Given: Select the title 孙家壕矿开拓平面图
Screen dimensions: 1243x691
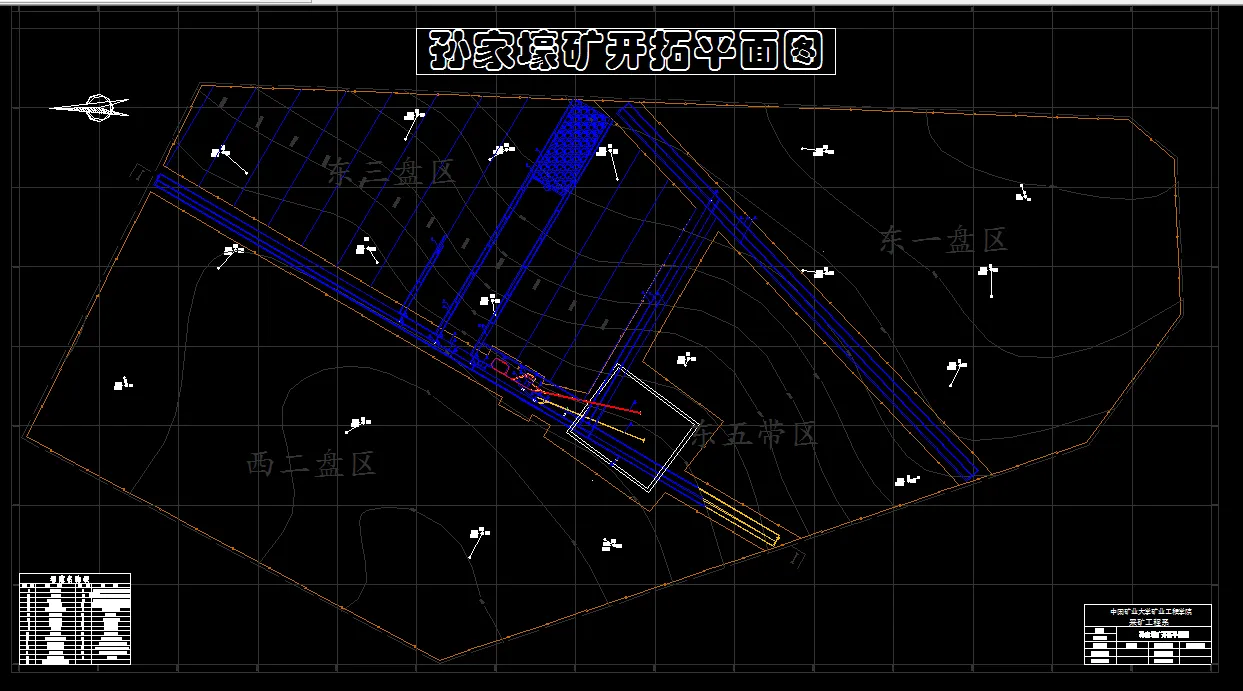Looking at the screenshot, I should click(625, 51).
